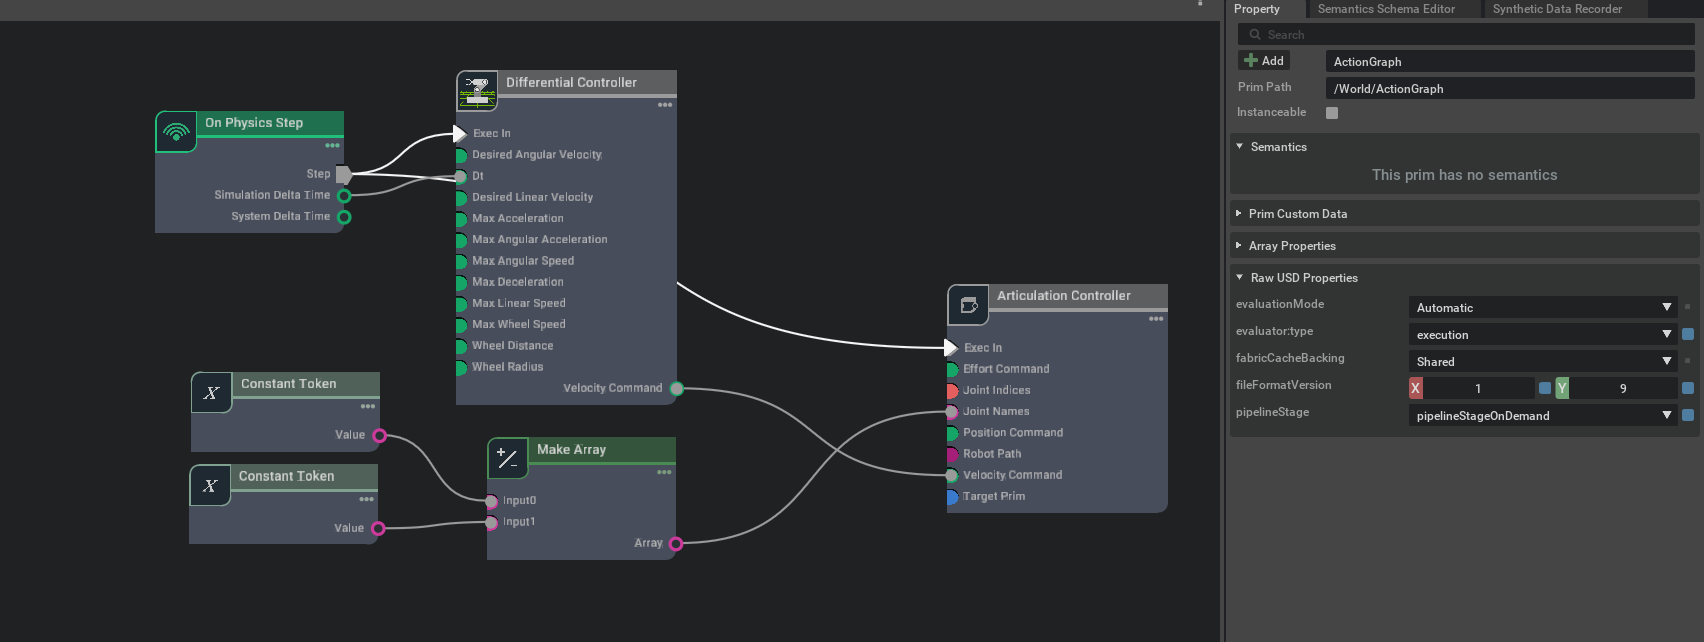
Task: Toggle the Instanceable checkbox
Action: tap(1332, 113)
